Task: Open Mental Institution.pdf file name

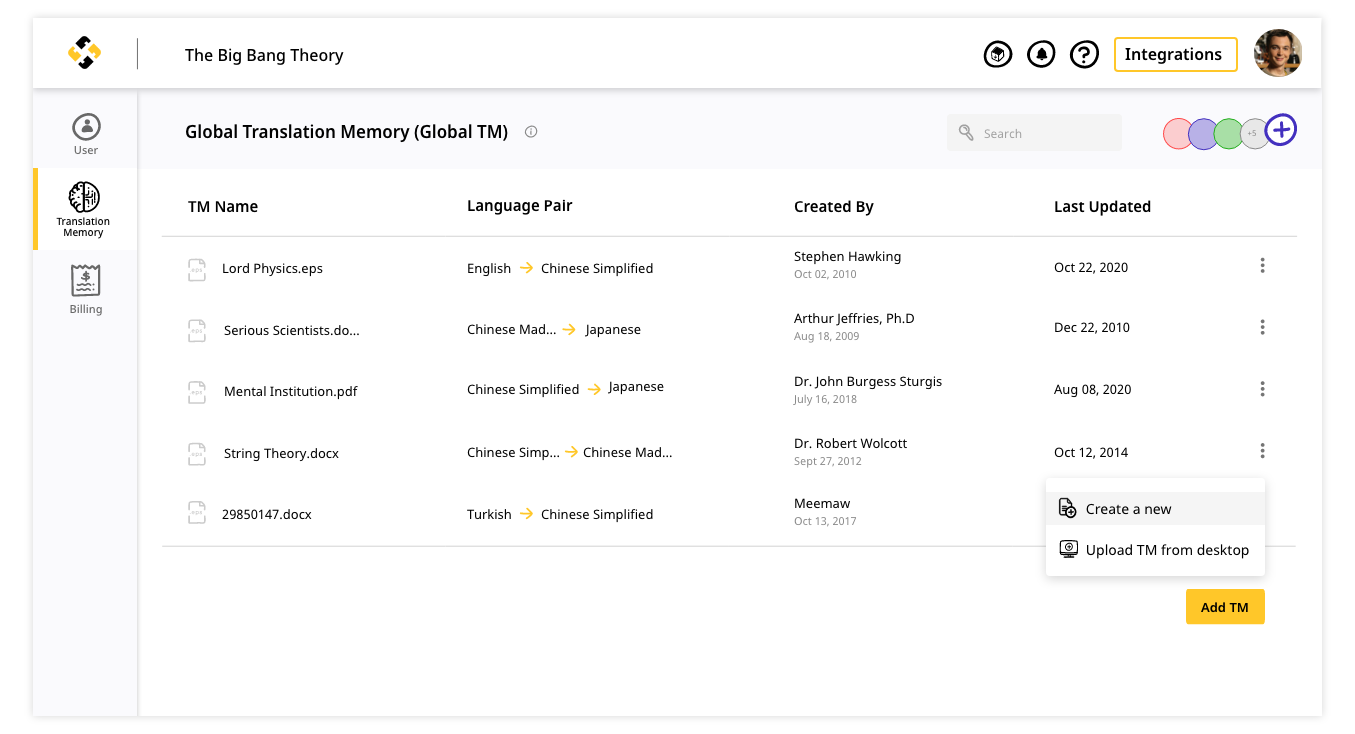Action: click(291, 392)
